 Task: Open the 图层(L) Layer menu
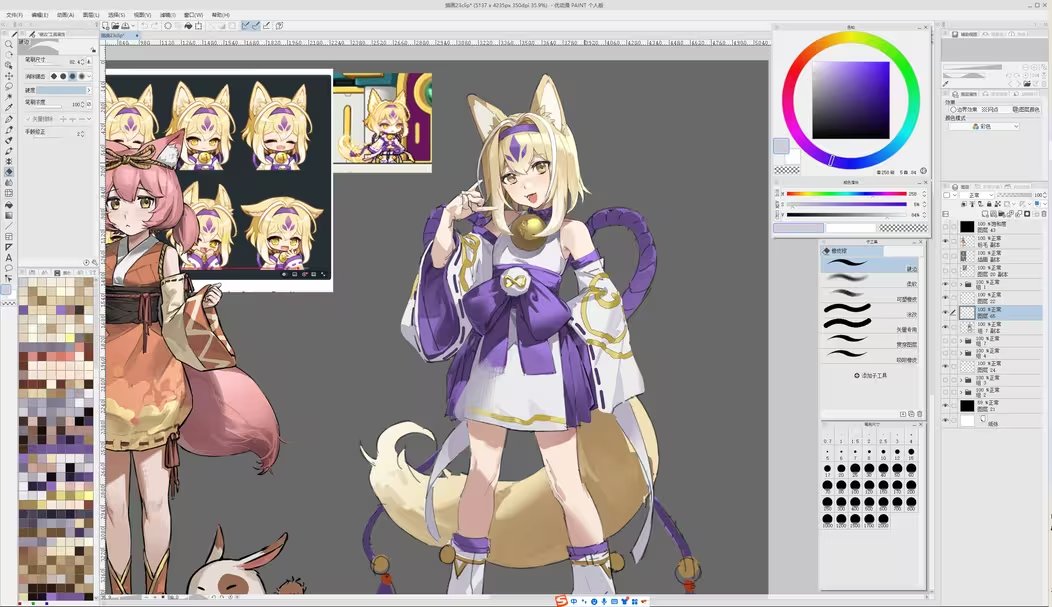point(91,15)
